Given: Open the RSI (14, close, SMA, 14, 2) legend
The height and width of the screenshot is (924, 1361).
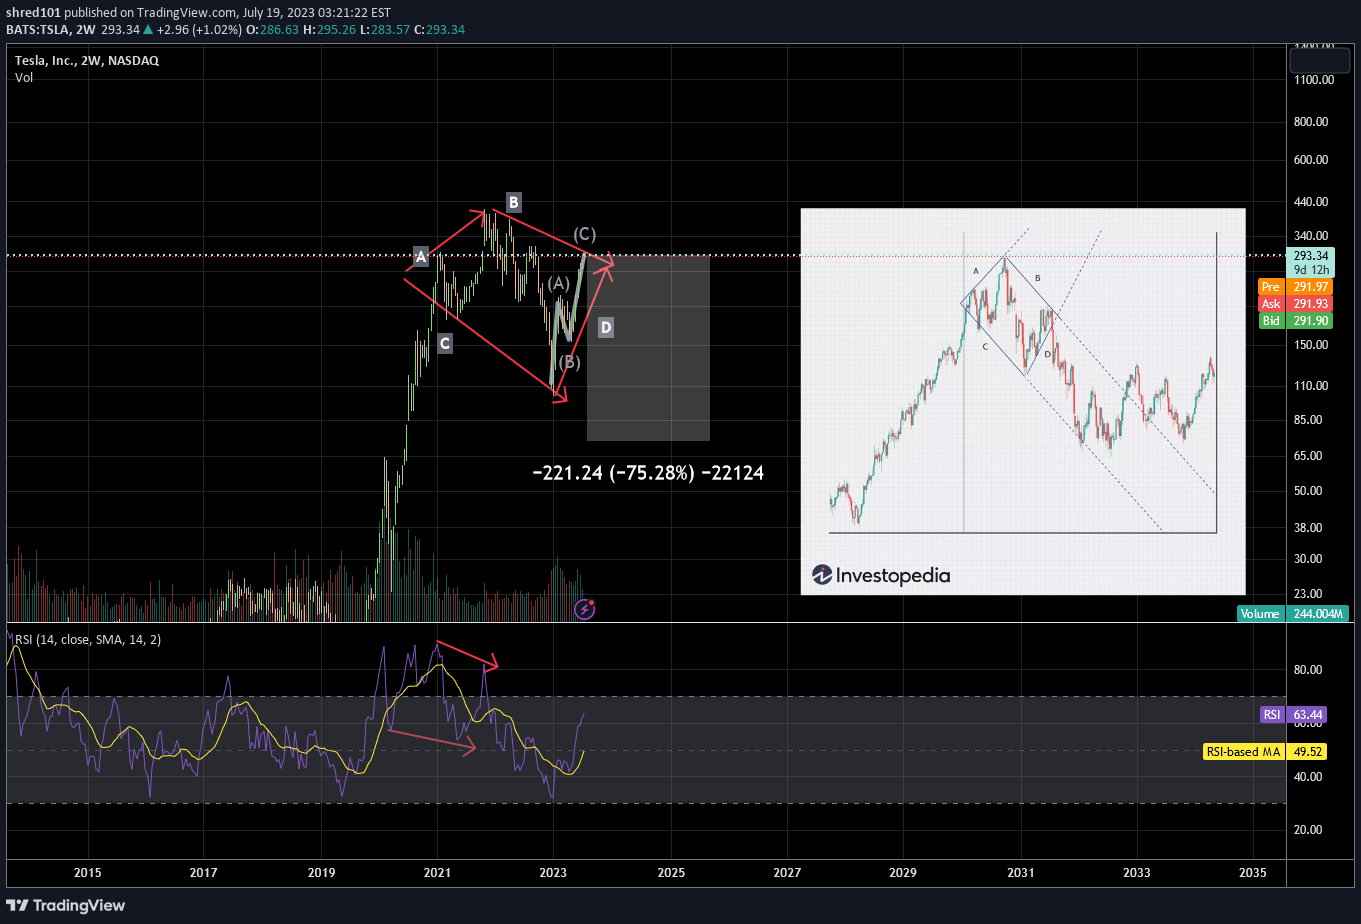Looking at the screenshot, I should click(x=85, y=640).
